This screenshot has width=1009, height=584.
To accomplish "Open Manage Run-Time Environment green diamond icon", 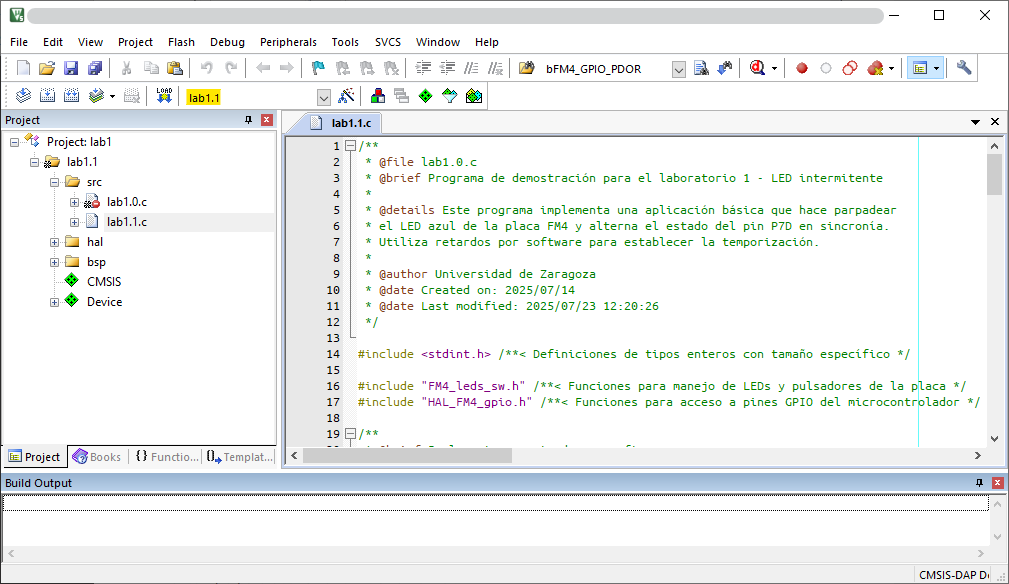I will pyautogui.click(x=425, y=97).
